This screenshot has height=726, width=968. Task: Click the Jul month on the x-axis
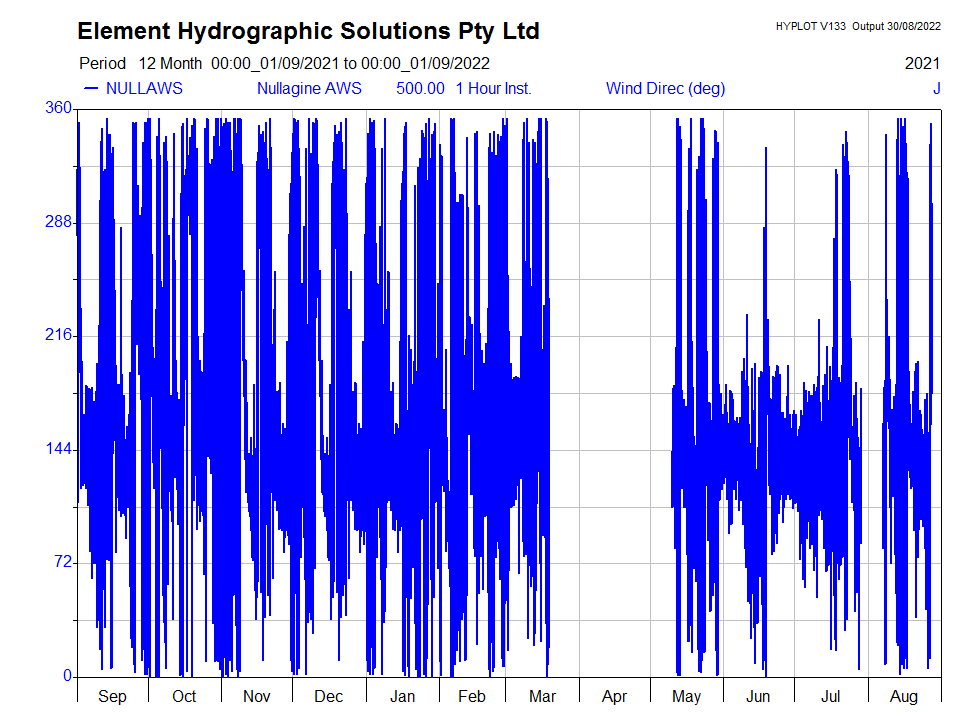click(x=831, y=697)
